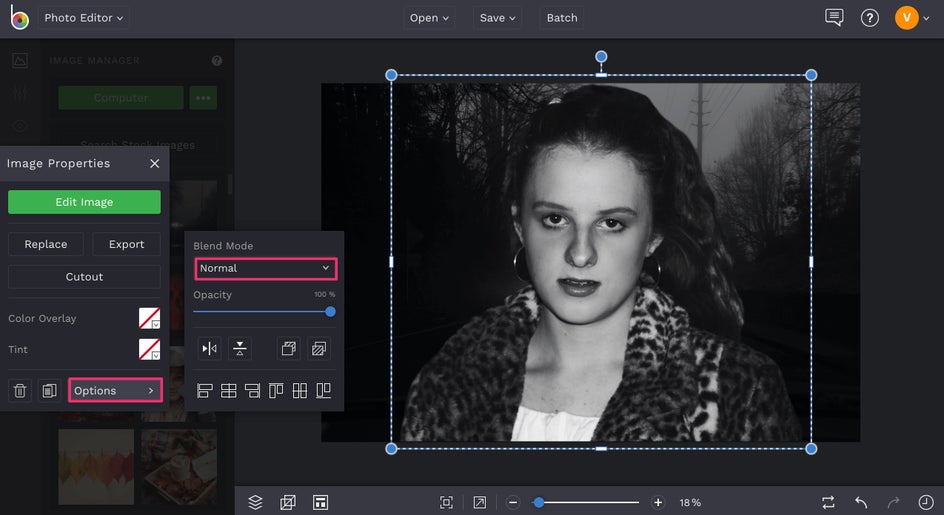Click the Open menu
This screenshot has height=515, width=944.
(x=430, y=18)
